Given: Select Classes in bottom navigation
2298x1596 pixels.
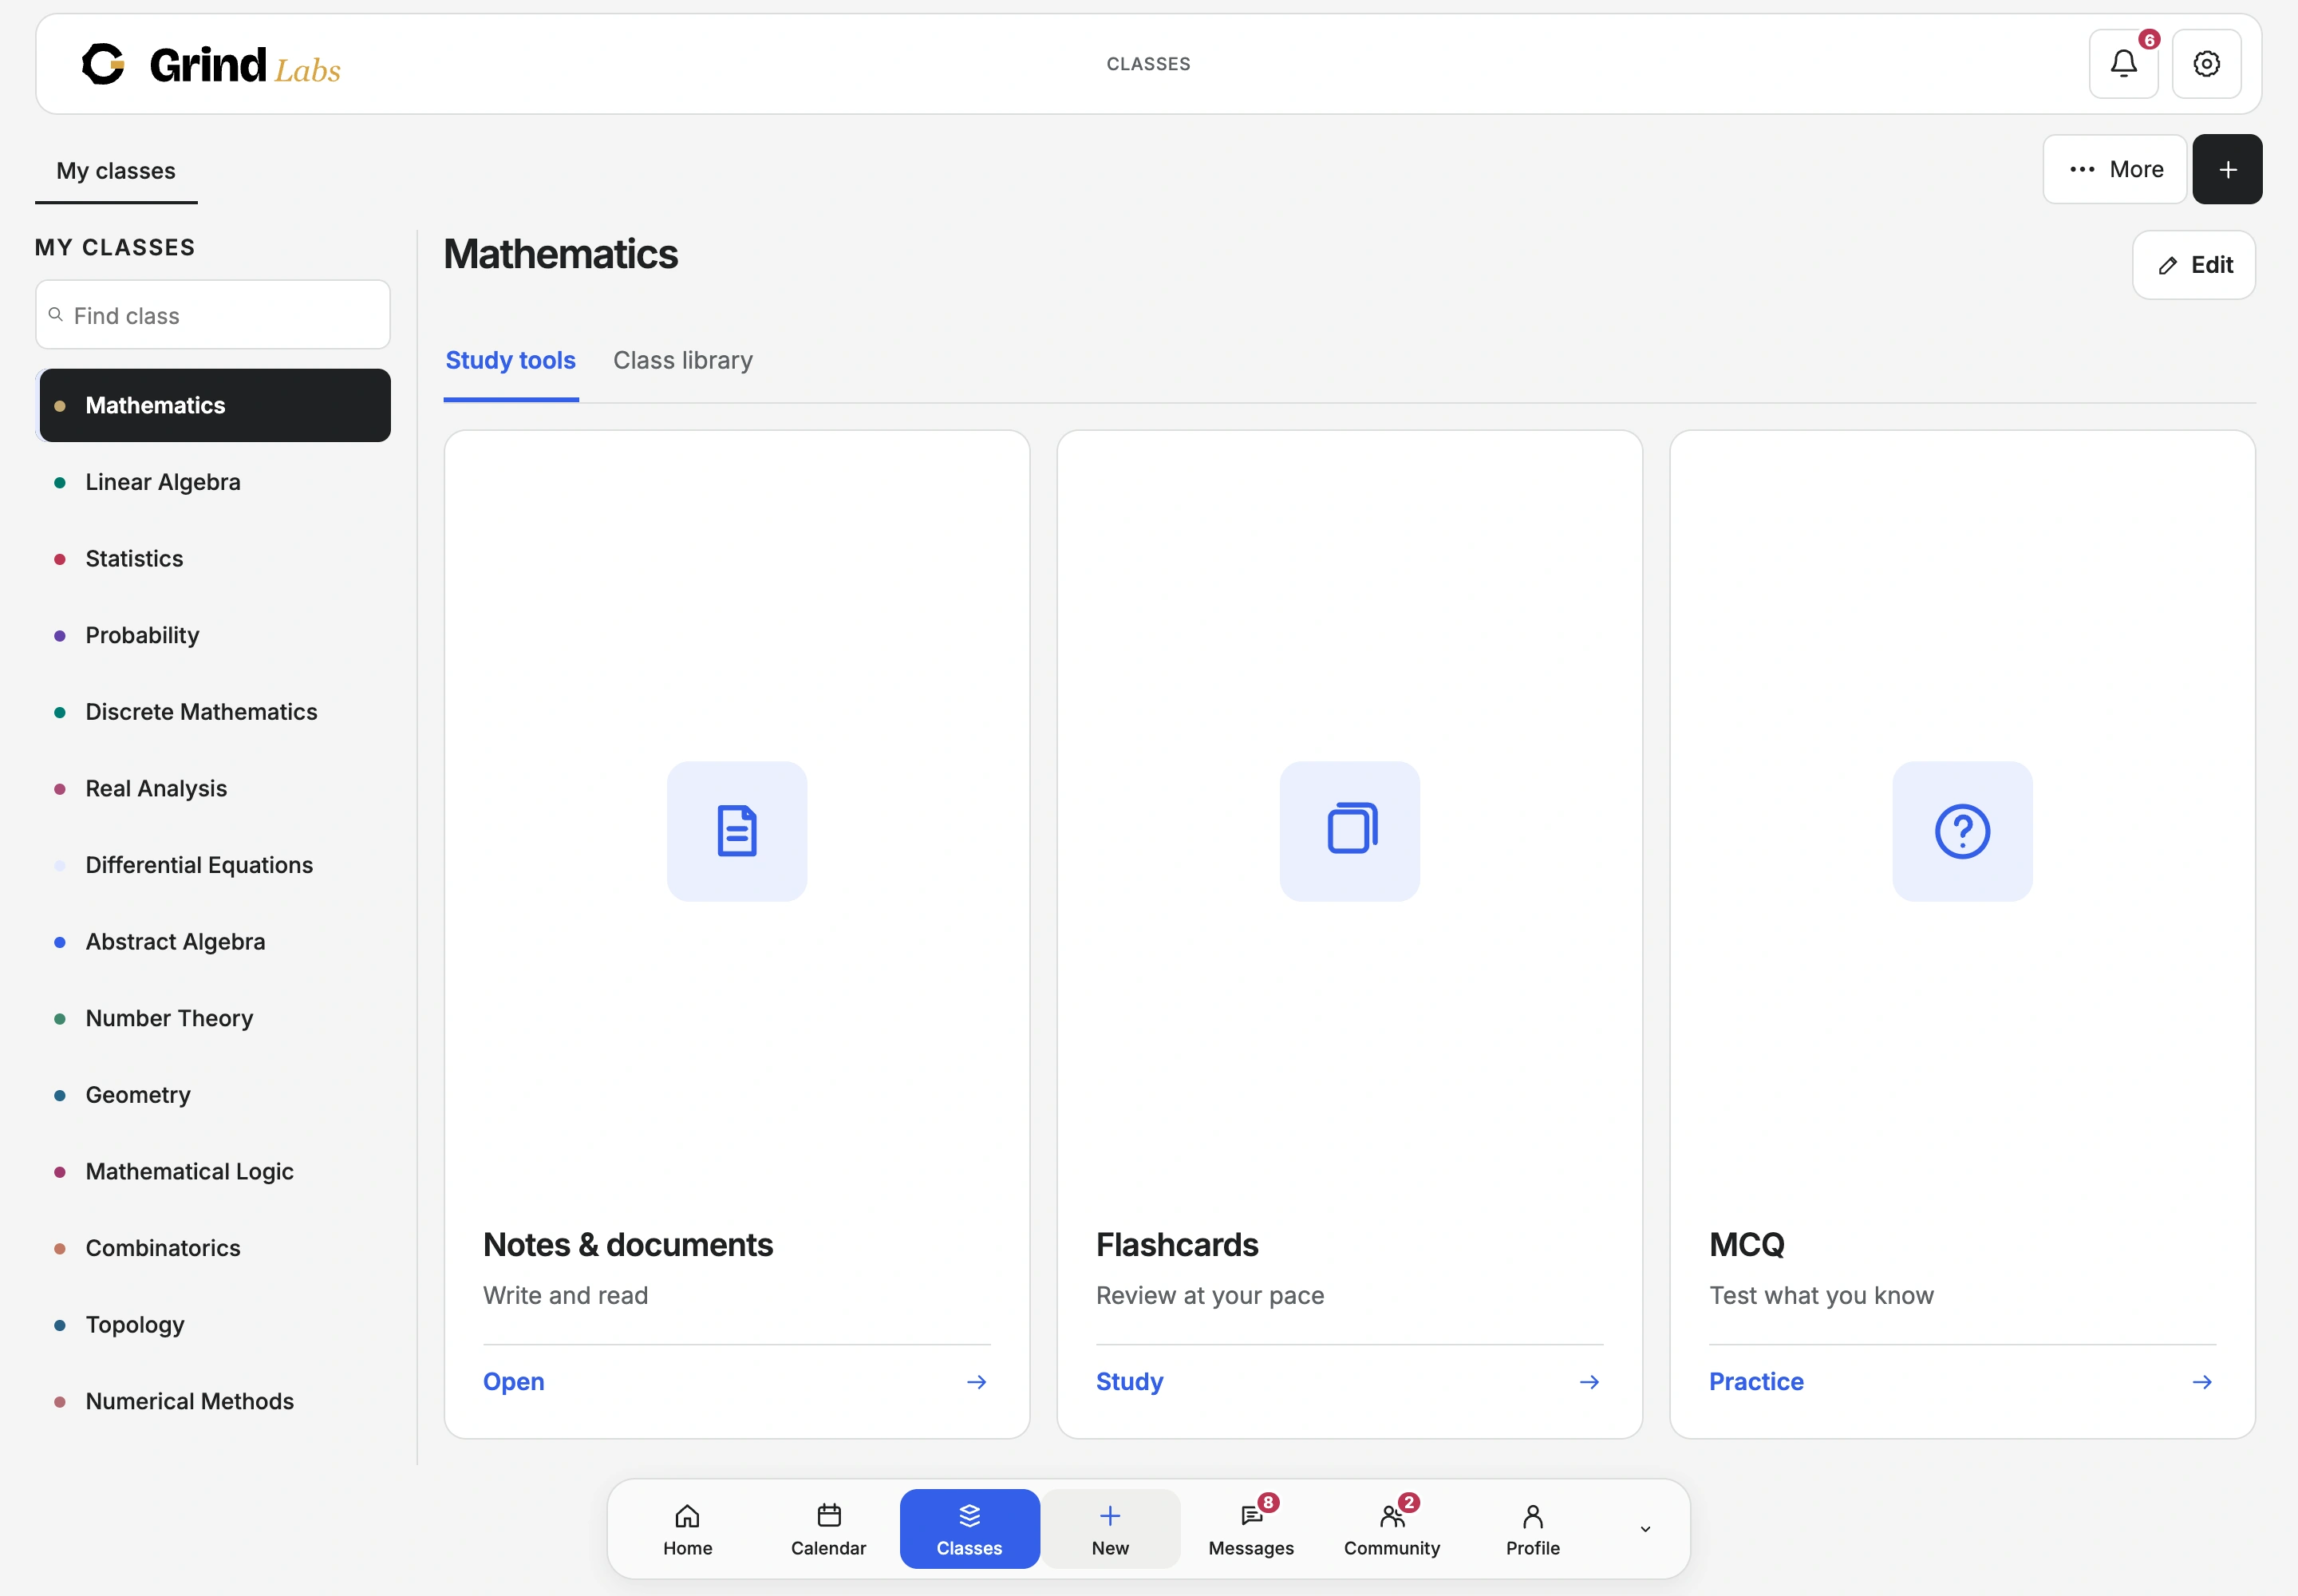Looking at the screenshot, I should 970,1529.
